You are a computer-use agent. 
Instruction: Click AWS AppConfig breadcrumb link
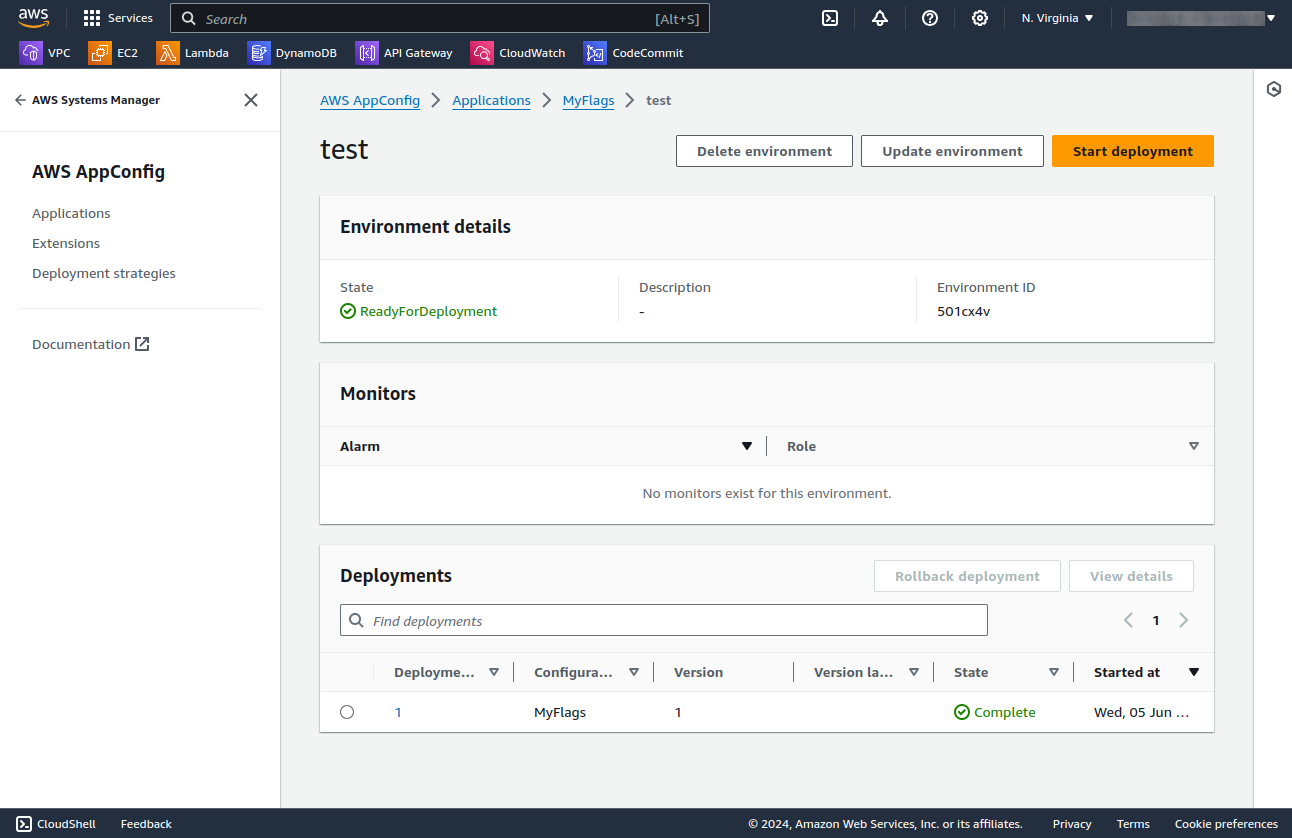tap(370, 100)
